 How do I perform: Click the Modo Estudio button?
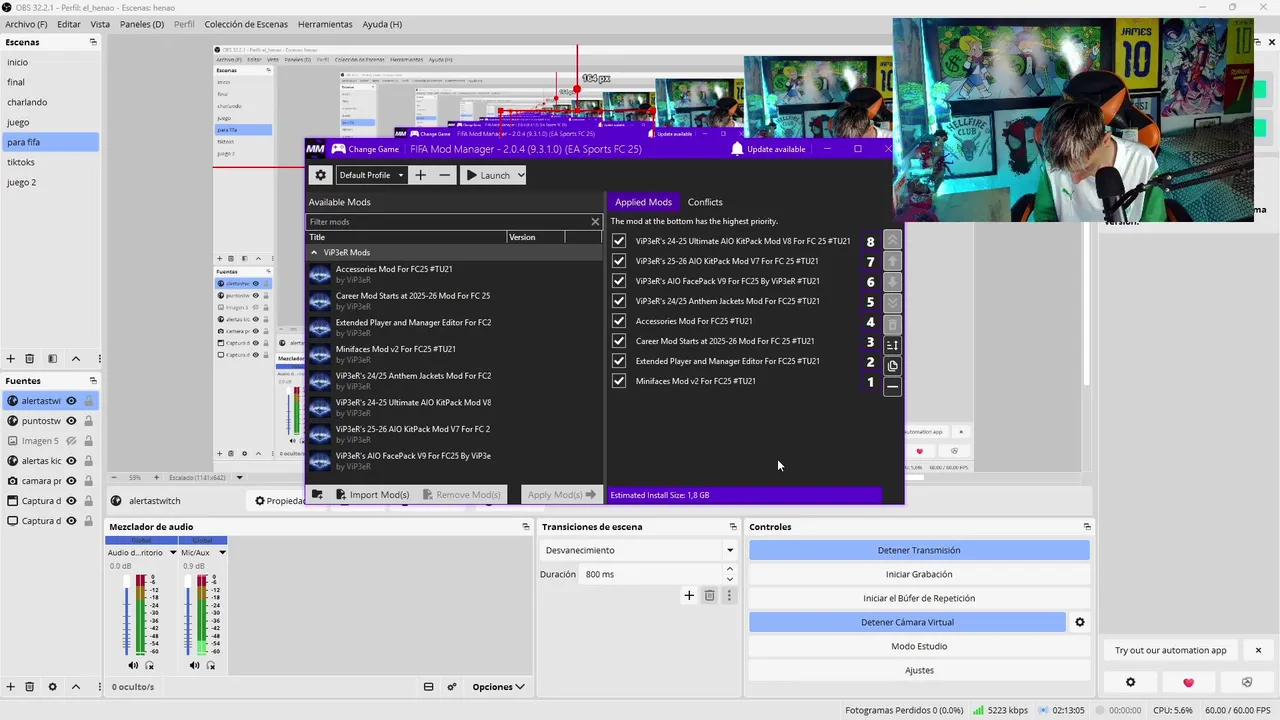click(919, 646)
